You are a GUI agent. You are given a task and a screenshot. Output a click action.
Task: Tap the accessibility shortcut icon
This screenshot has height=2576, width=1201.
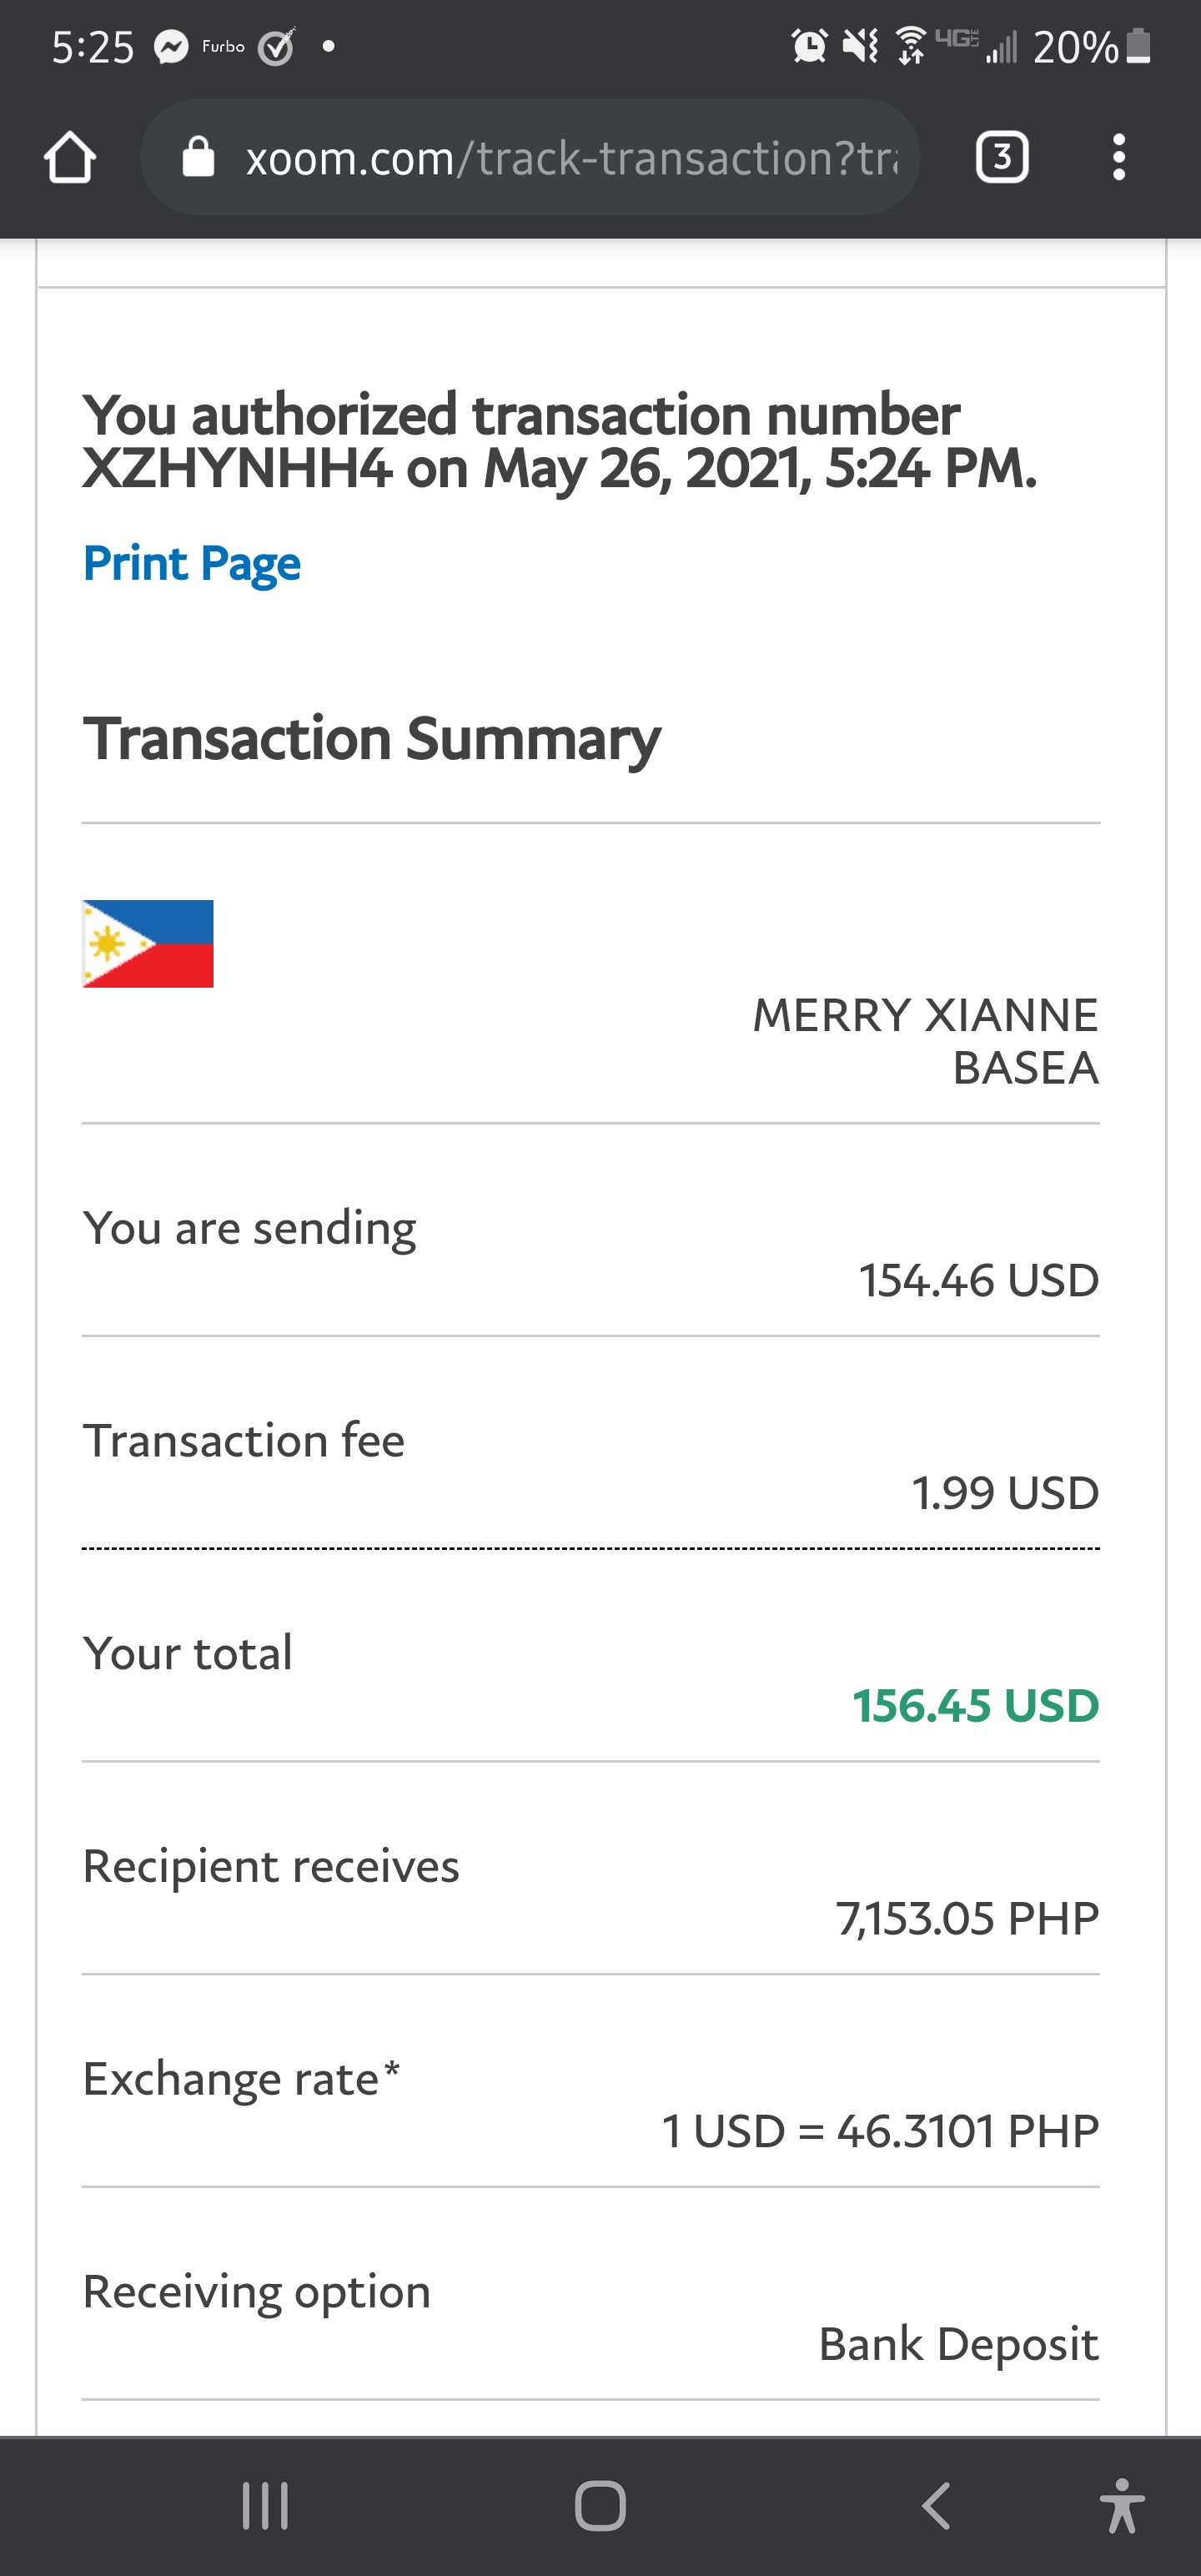[x=1122, y=2505]
